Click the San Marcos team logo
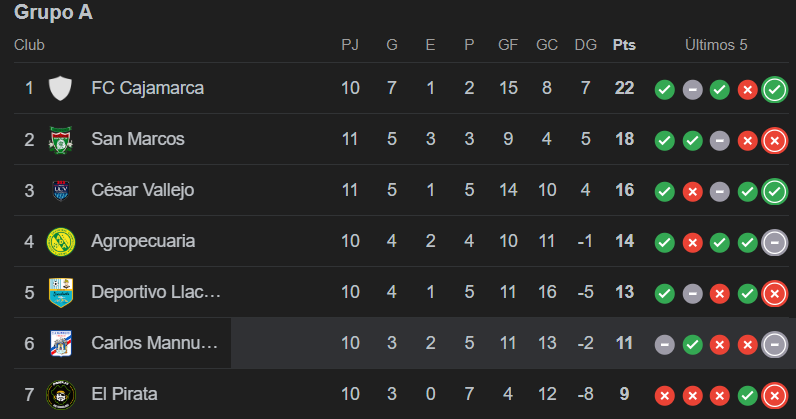 pyautogui.click(x=61, y=139)
